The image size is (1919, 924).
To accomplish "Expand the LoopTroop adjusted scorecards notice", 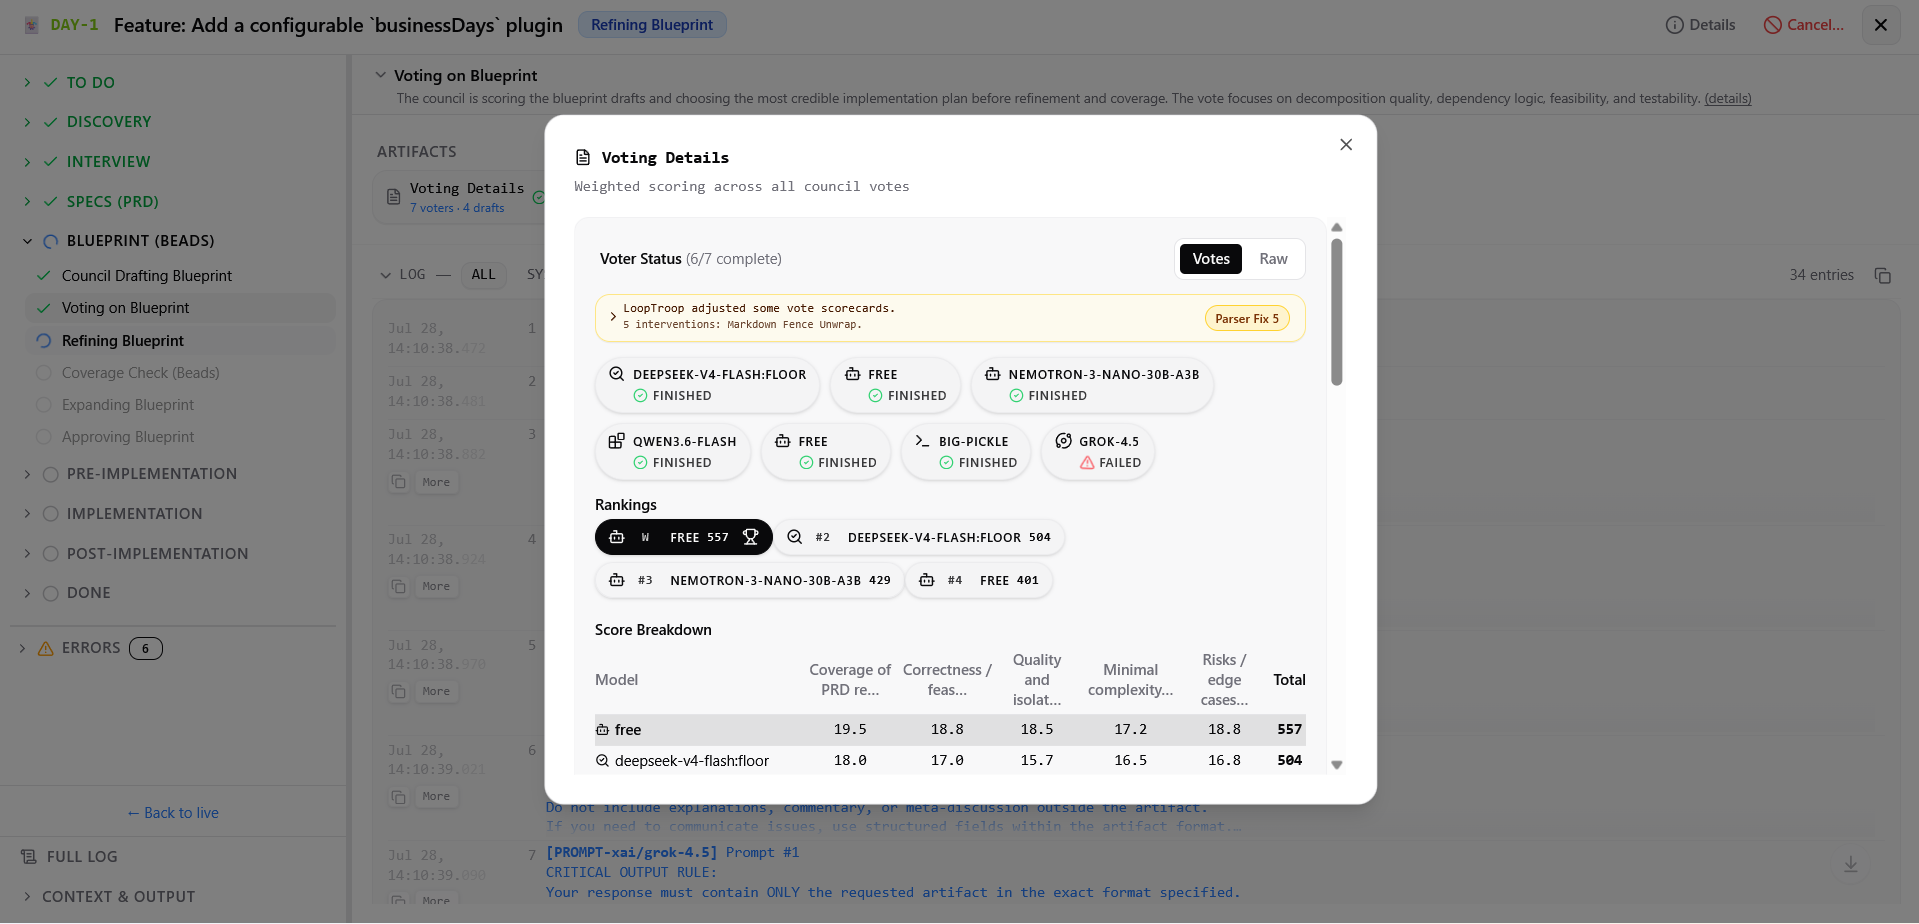I will [613, 317].
